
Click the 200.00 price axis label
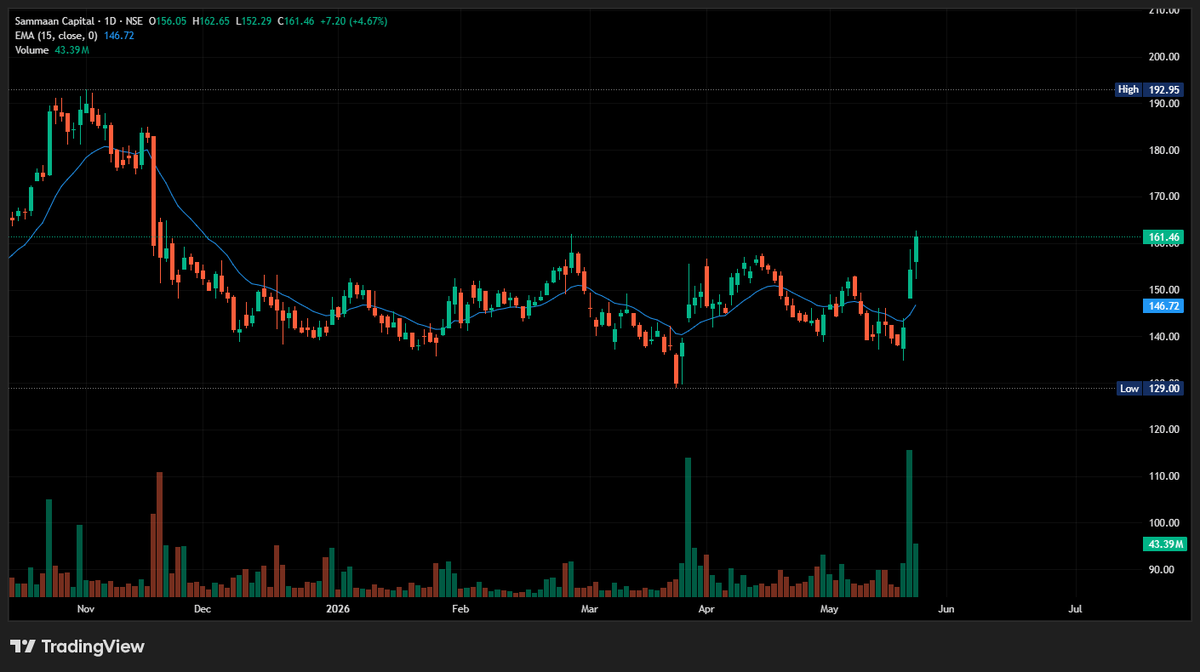(1166, 57)
